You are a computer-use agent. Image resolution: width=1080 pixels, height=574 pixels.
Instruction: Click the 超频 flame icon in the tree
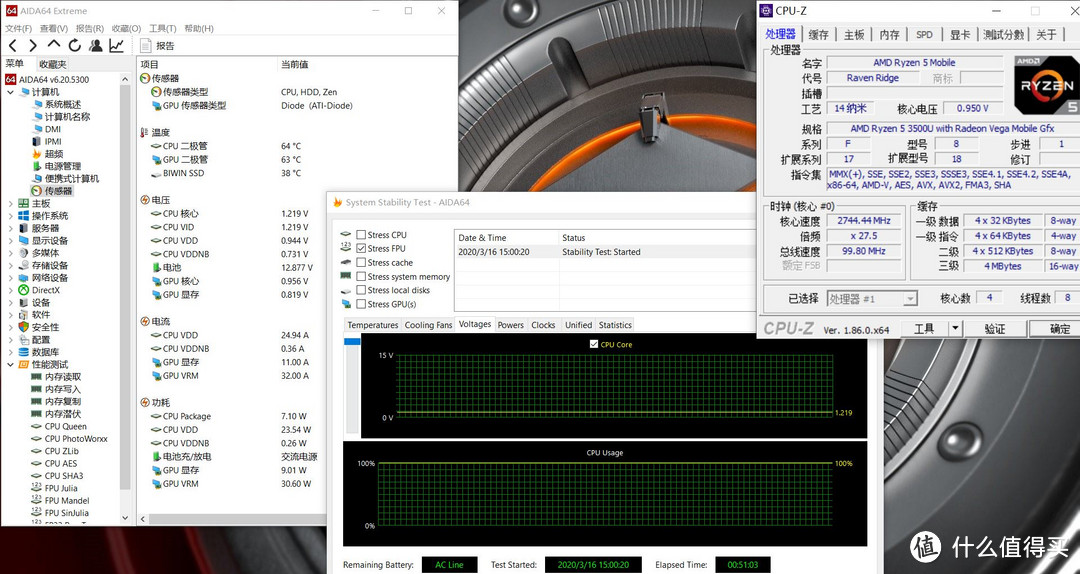click(37, 154)
